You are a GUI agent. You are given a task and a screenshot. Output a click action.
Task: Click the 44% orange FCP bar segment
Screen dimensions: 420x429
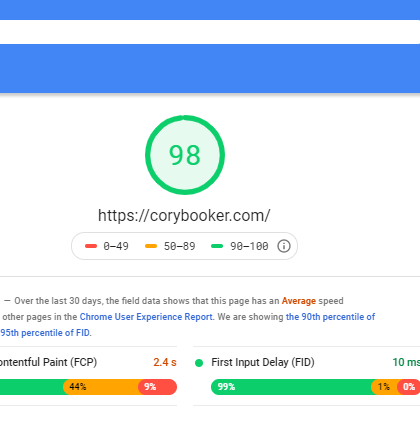pyautogui.click(x=101, y=387)
